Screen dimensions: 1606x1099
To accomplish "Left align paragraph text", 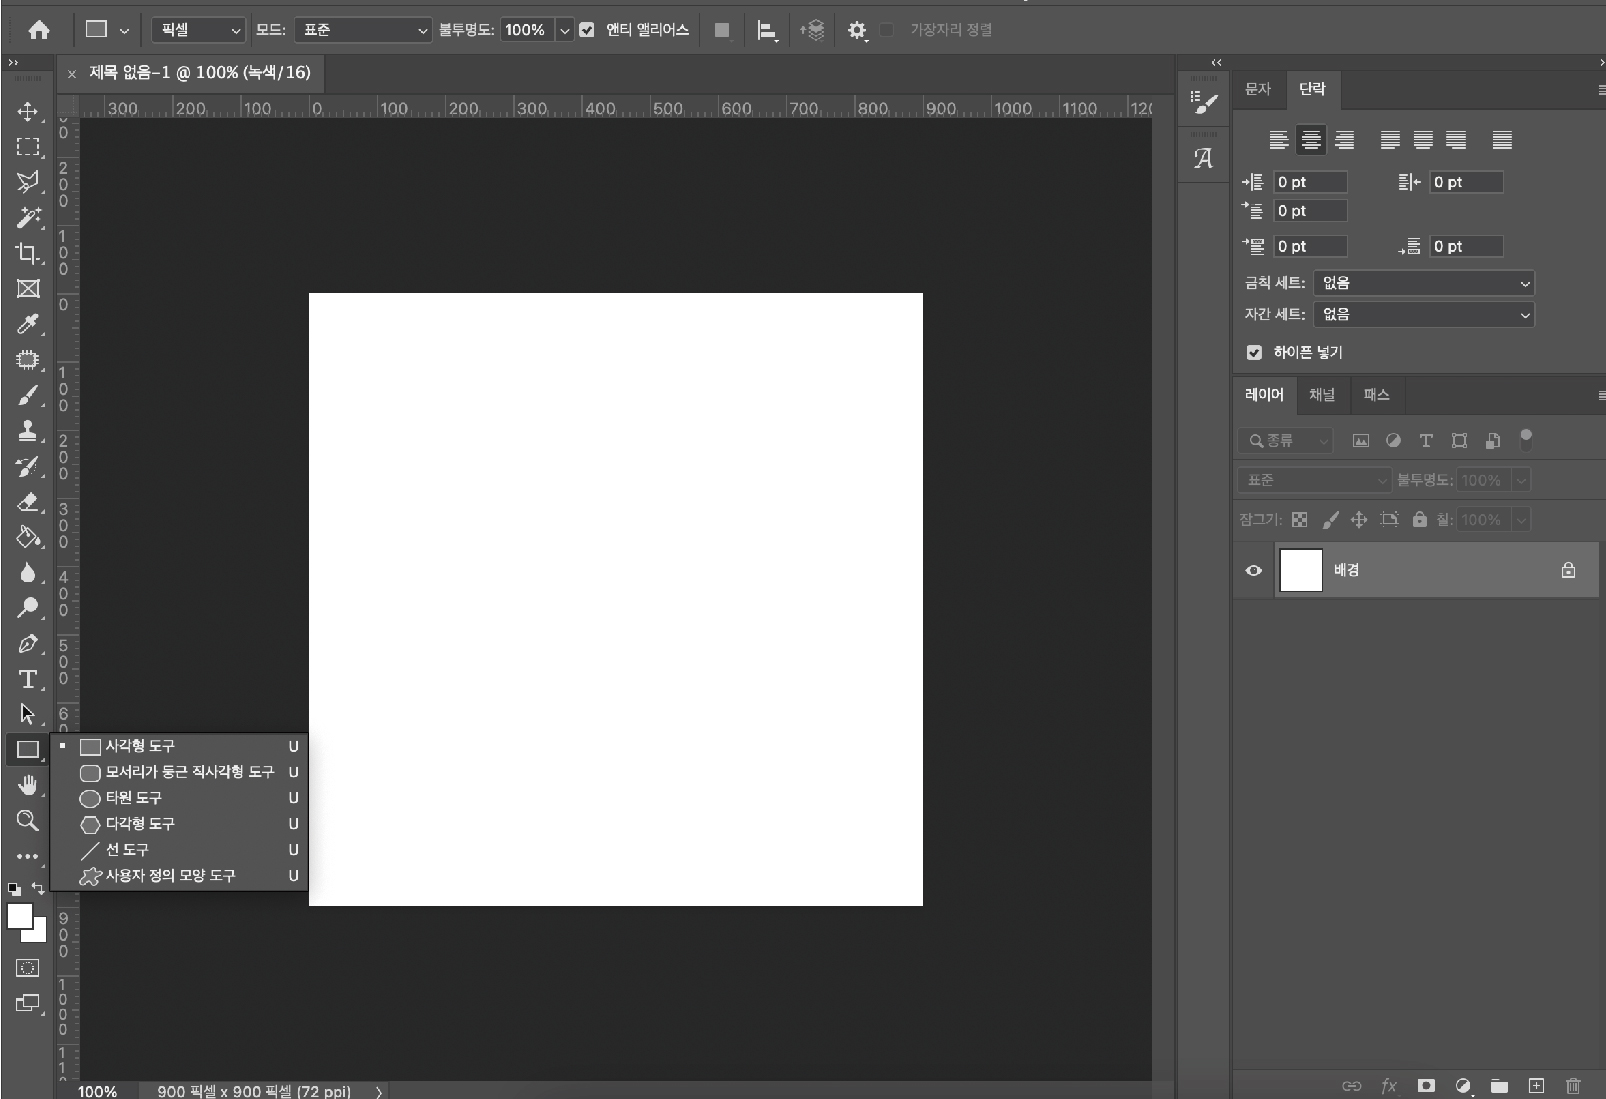I will pyautogui.click(x=1278, y=140).
